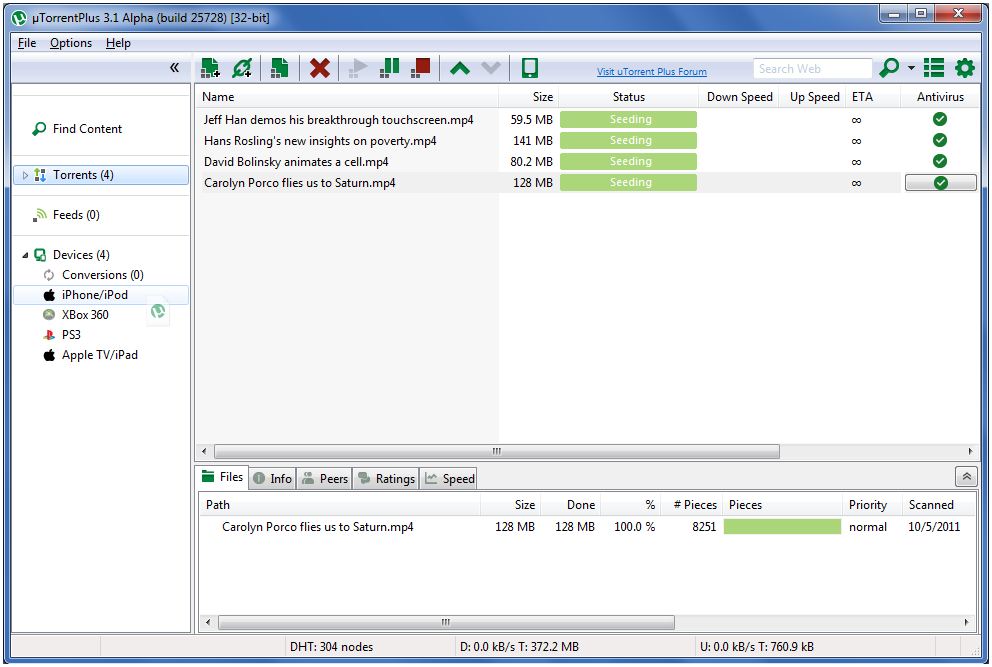Click Seeding progress bar for Jeff Han torrent
The height and width of the screenshot is (667, 992).
pos(628,119)
